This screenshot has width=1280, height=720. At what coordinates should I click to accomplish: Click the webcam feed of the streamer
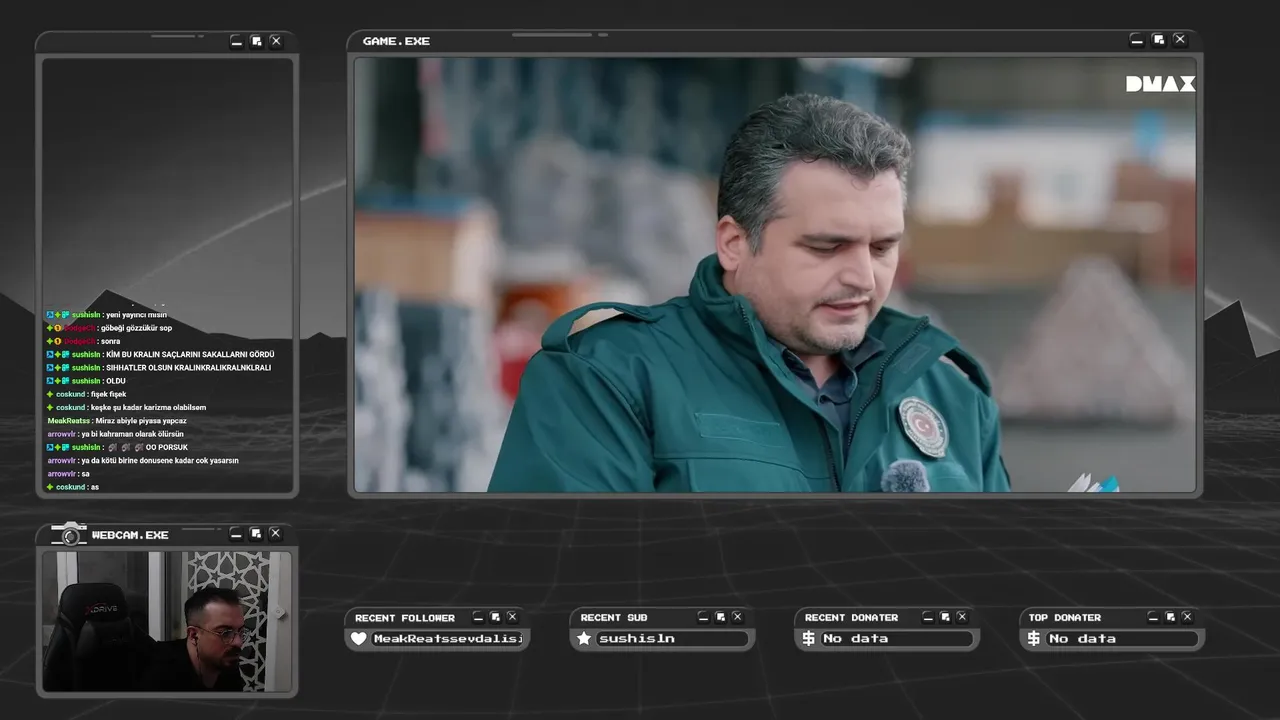coord(167,621)
